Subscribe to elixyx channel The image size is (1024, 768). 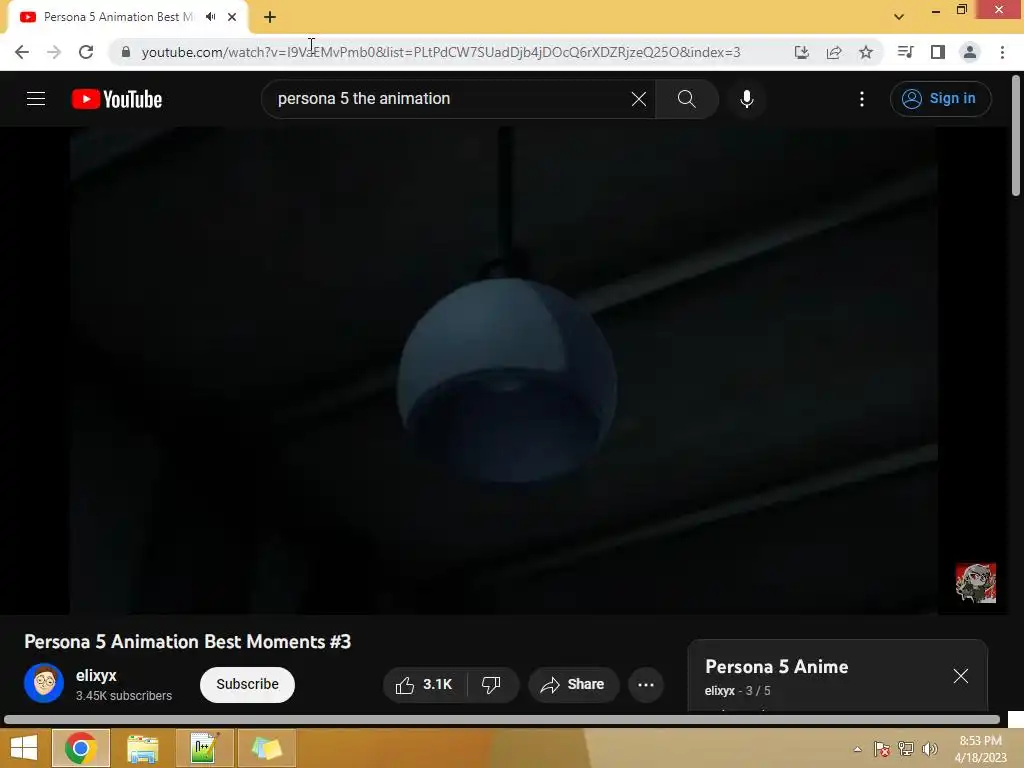248,684
